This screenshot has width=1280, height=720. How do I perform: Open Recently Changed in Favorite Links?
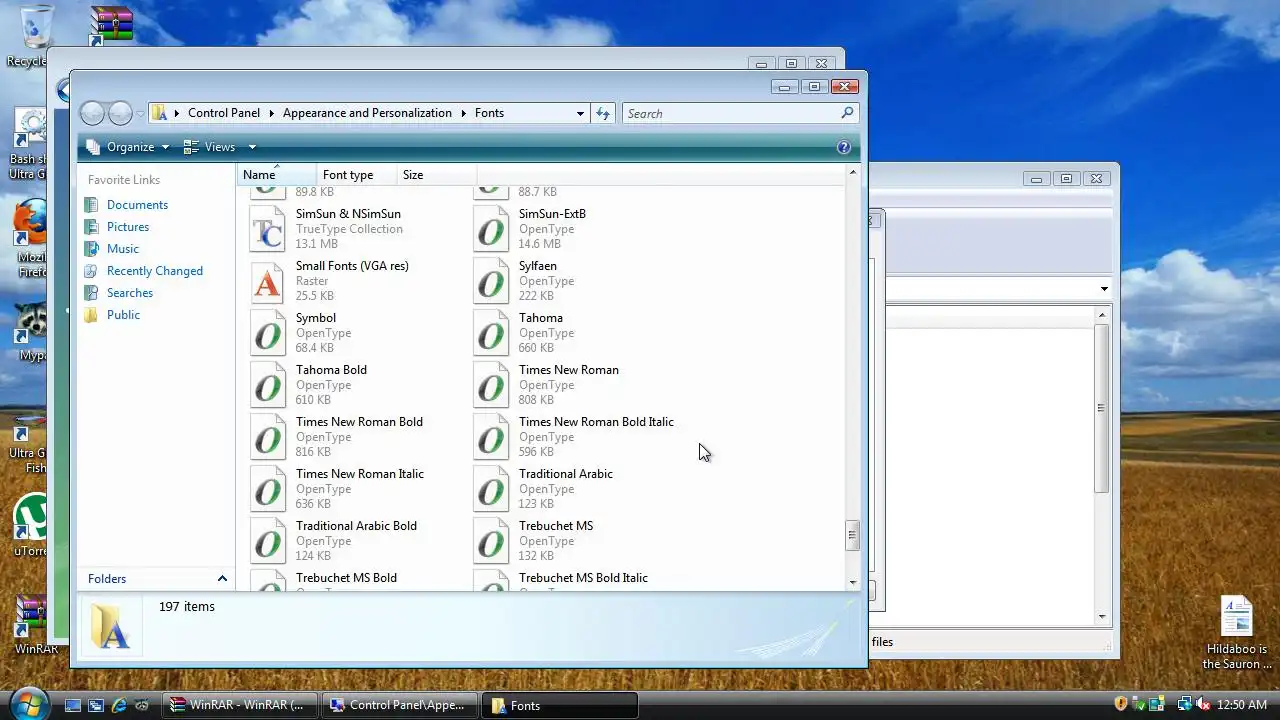pyautogui.click(x=155, y=271)
